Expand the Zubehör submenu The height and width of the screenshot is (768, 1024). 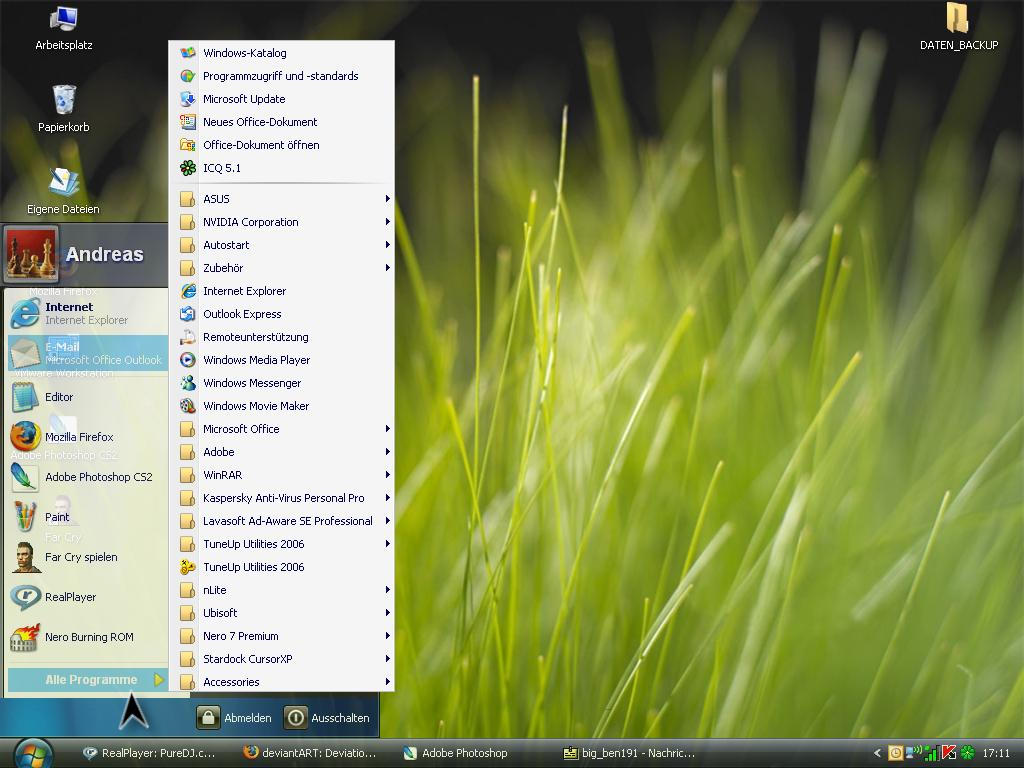pyautogui.click(x=281, y=268)
